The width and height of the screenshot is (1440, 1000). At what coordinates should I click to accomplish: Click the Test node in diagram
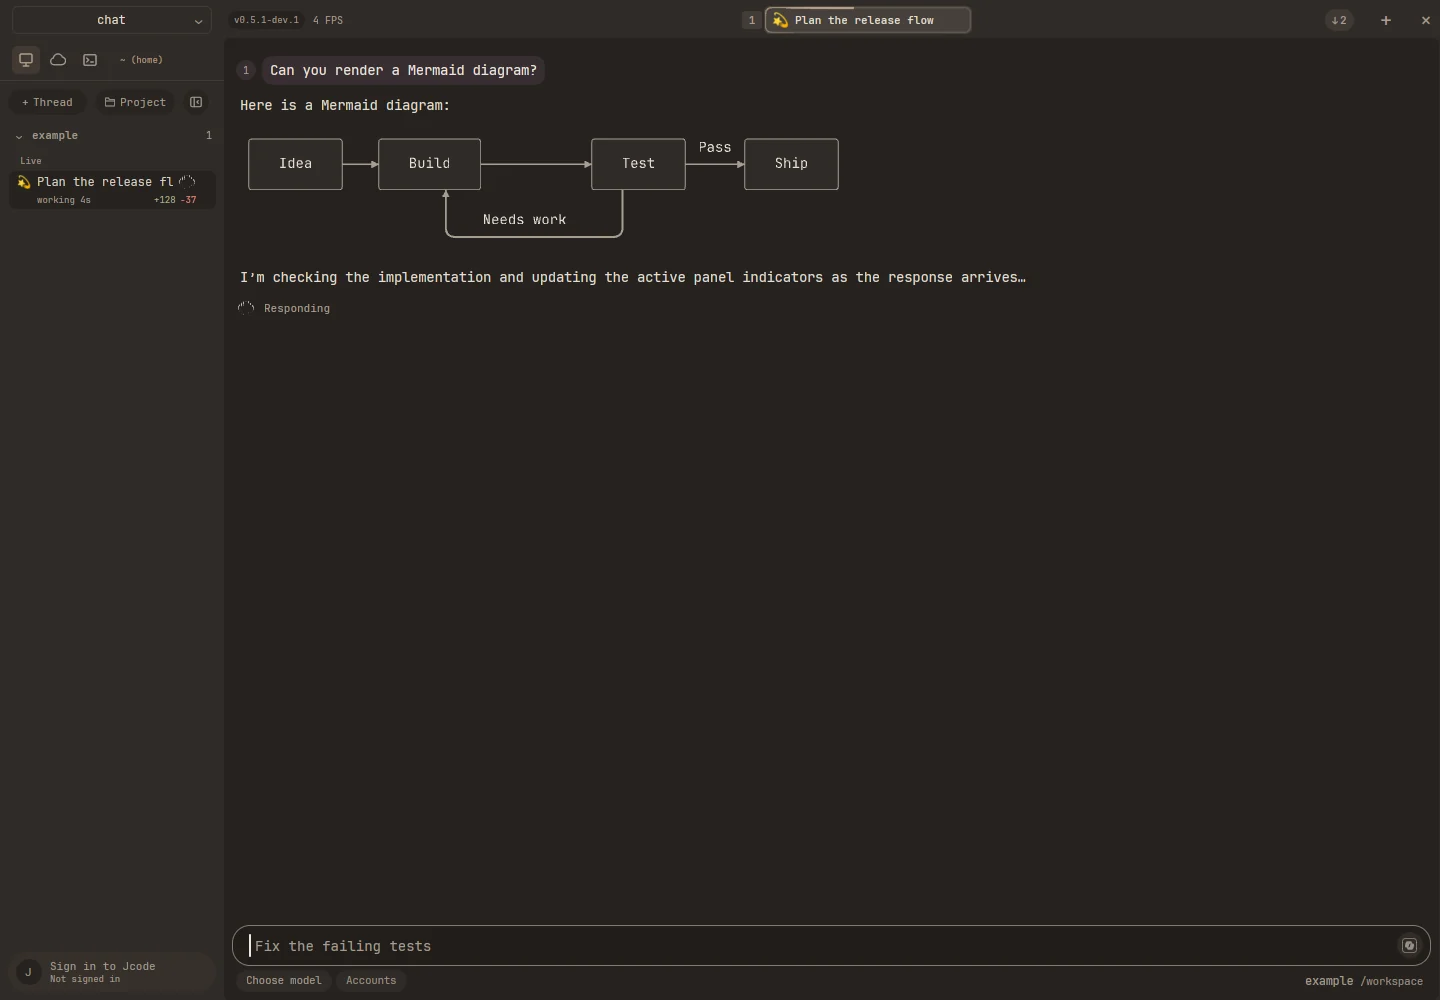638,164
